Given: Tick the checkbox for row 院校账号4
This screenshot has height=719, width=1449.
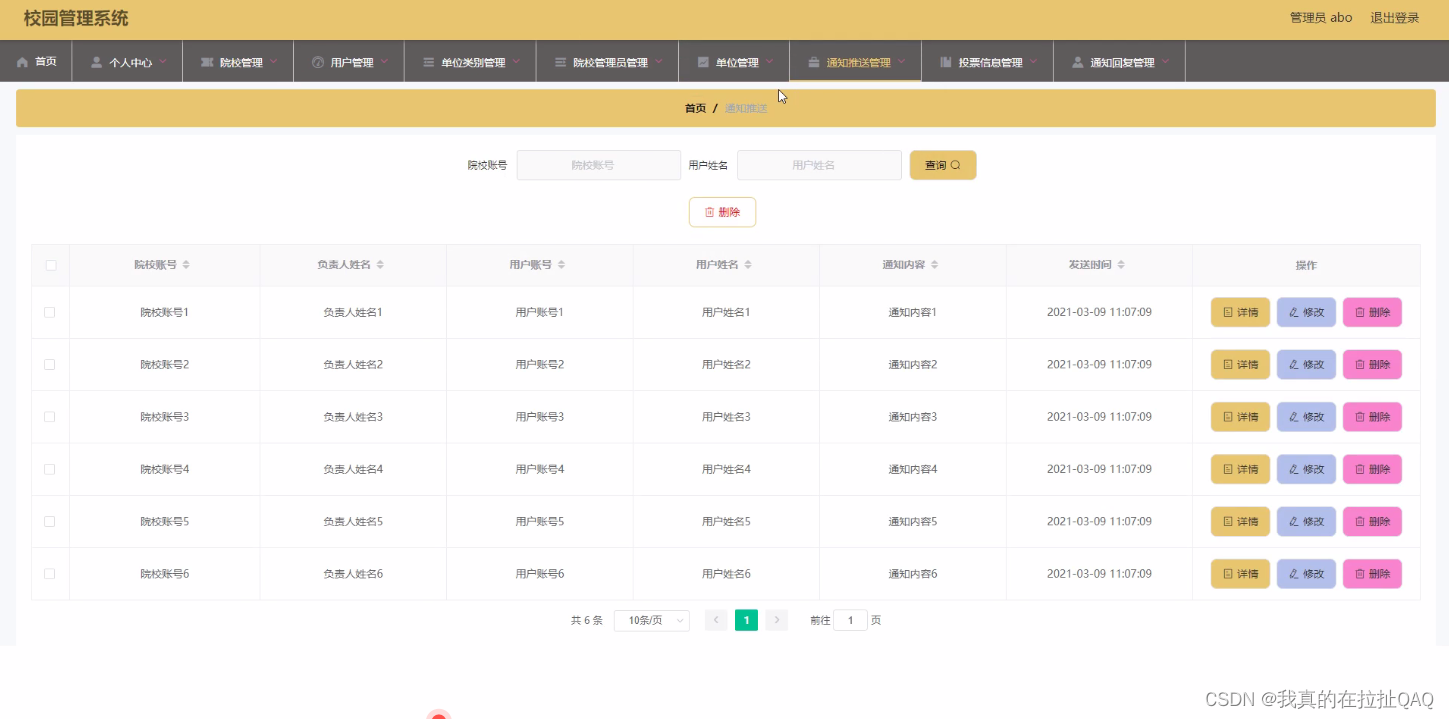Looking at the screenshot, I should [x=50, y=469].
